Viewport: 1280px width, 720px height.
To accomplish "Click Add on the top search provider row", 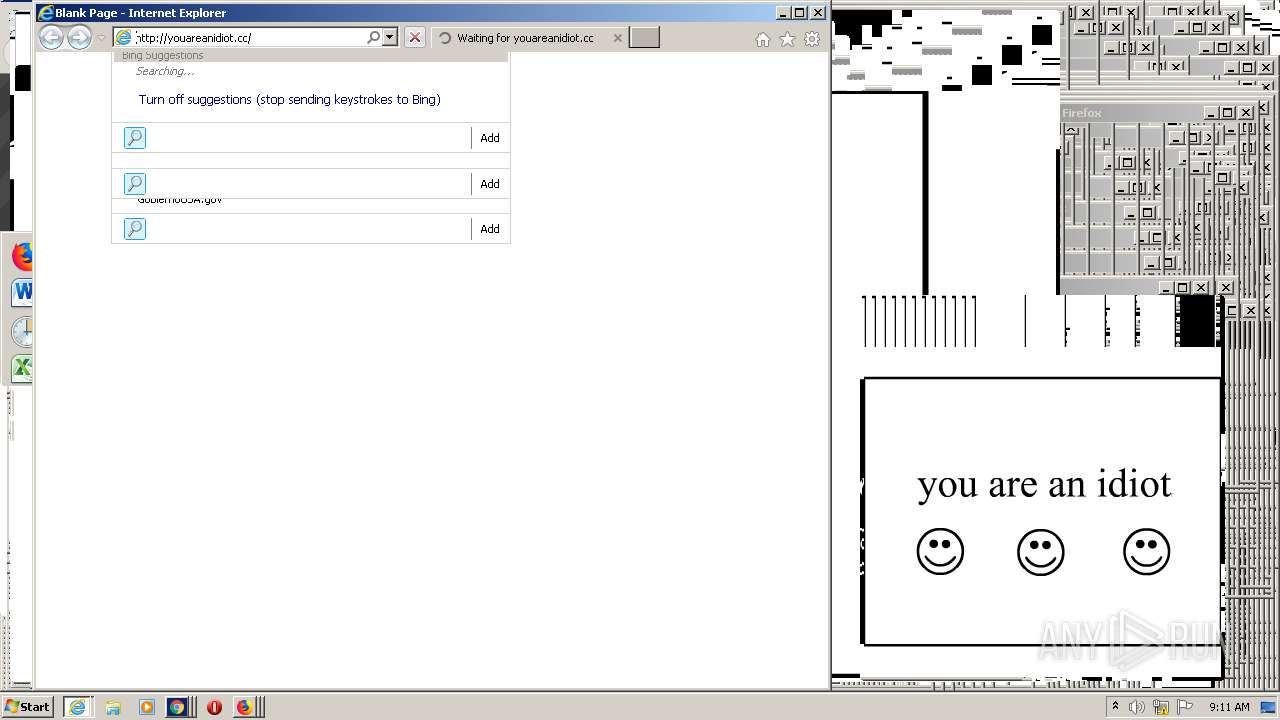I will tap(490, 138).
